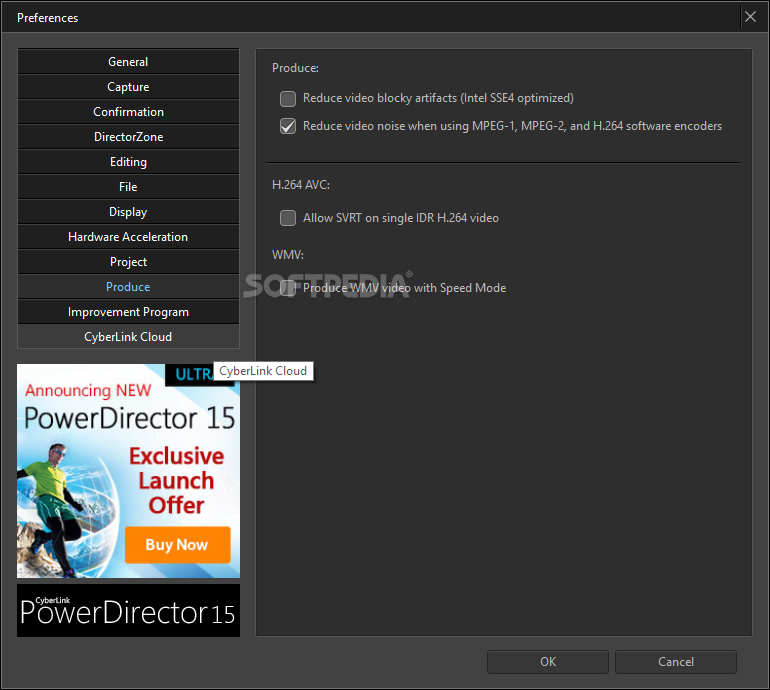The width and height of the screenshot is (770, 690).
Task: Click the WMV section label
Action: point(288,255)
